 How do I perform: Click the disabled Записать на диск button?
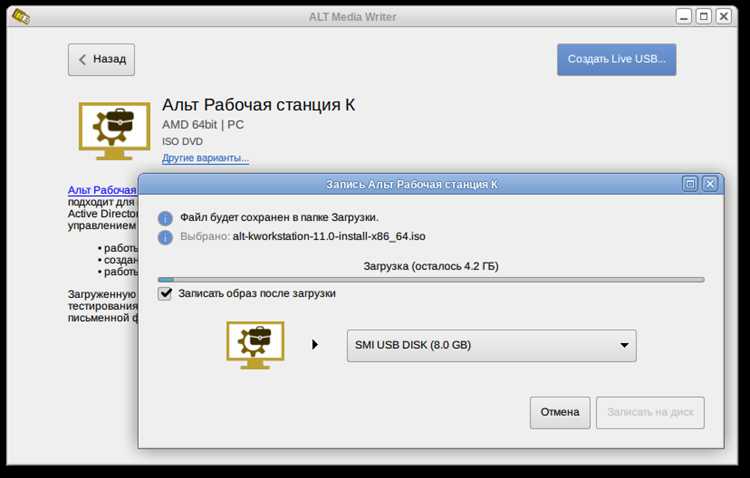point(650,412)
